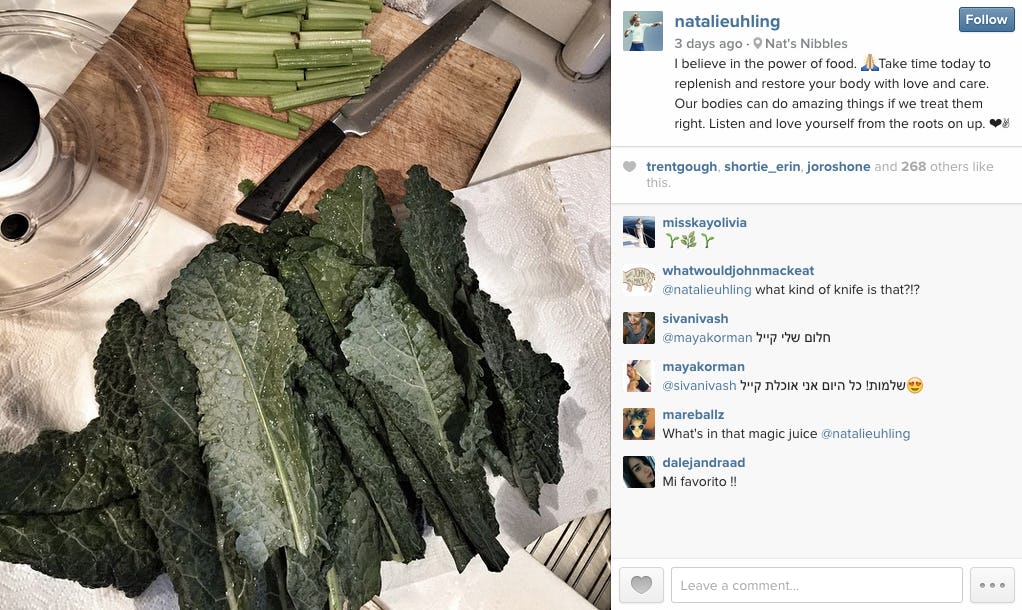The image size is (1022, 610).
Task: Click joroshone in the likes list
Action: [838, 167]
